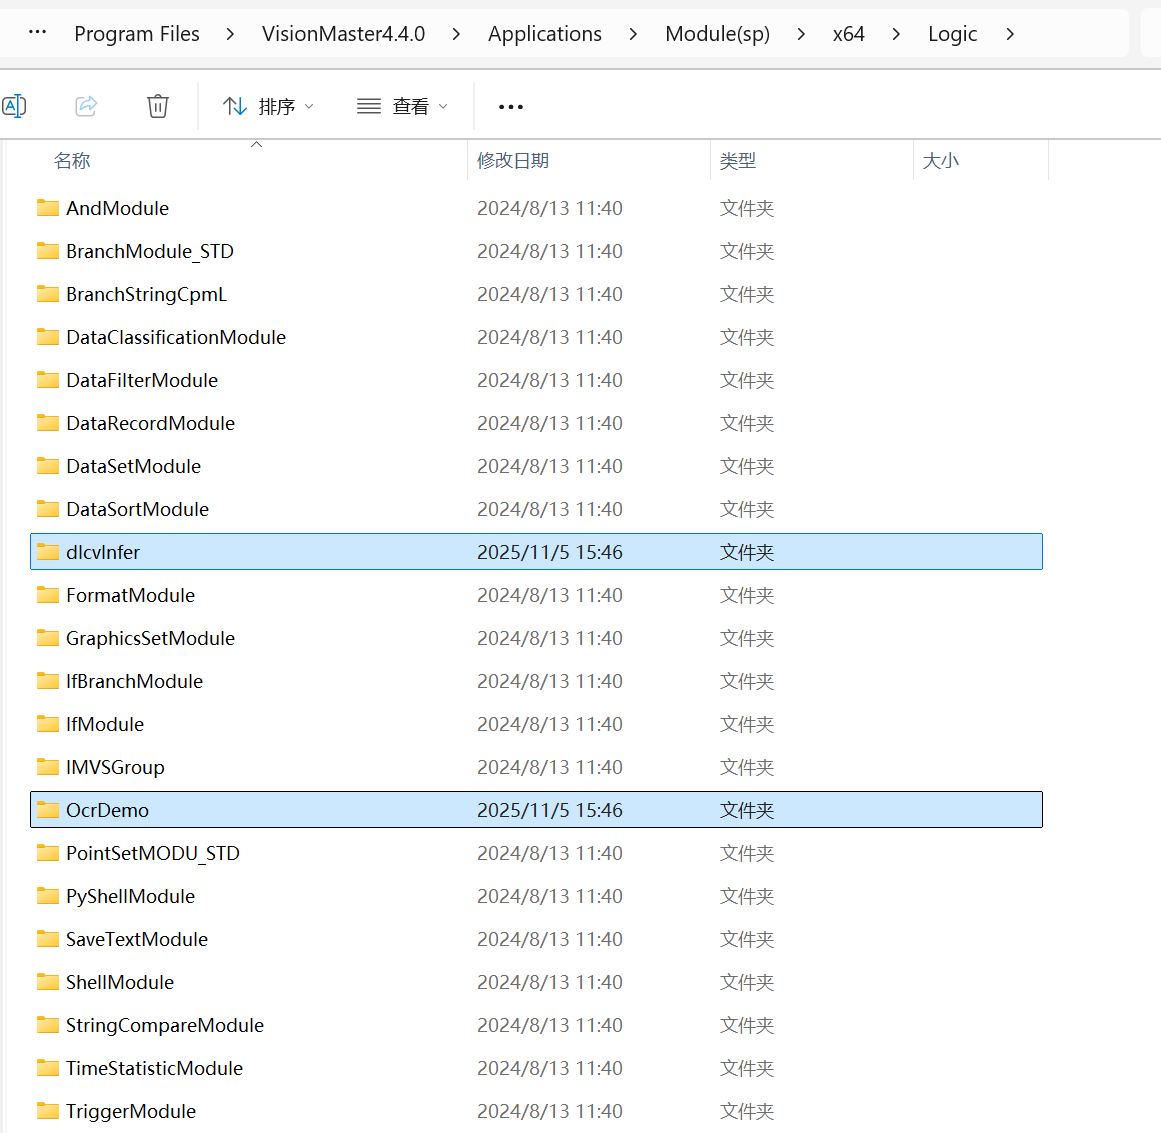The image size is (1161, 1133).
Task: Sort by the 修改日期 column header
Action: point(513,161)
